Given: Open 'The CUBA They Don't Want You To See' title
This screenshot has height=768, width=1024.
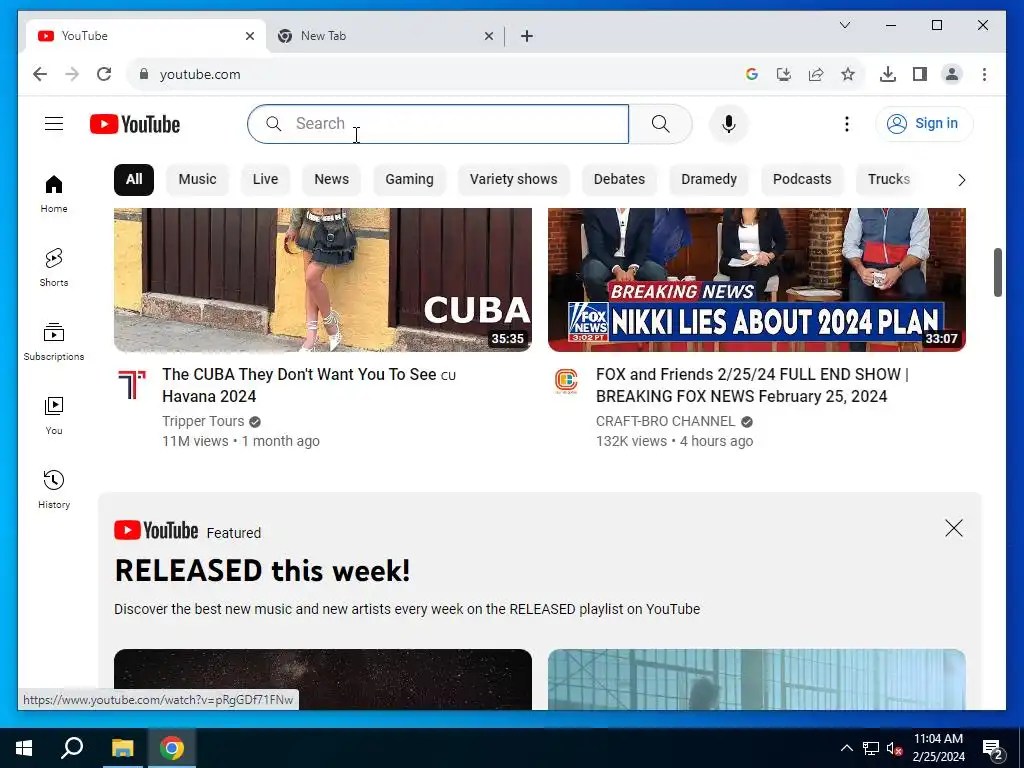Looking at the screenshot, I should click(309, 385).
